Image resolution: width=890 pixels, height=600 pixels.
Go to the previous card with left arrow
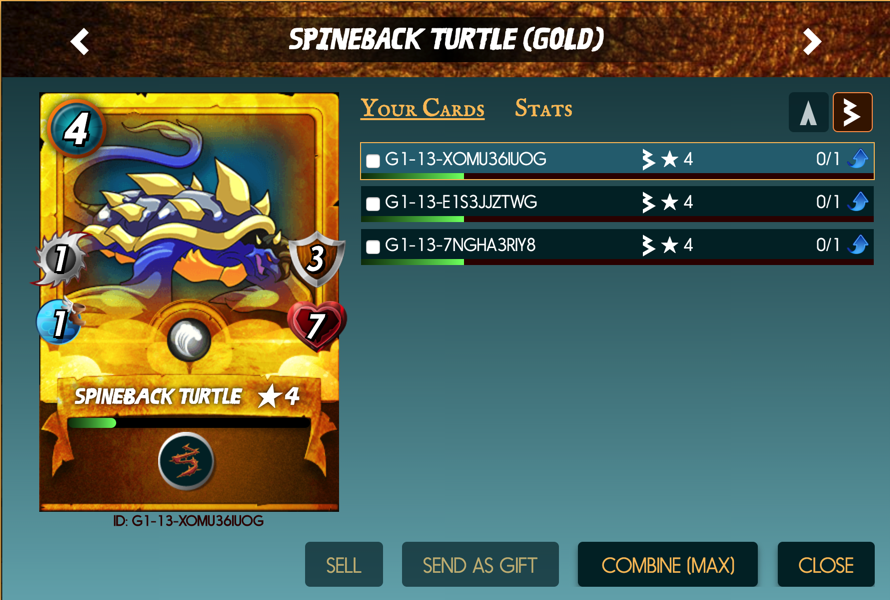click(x=79, y=41)
